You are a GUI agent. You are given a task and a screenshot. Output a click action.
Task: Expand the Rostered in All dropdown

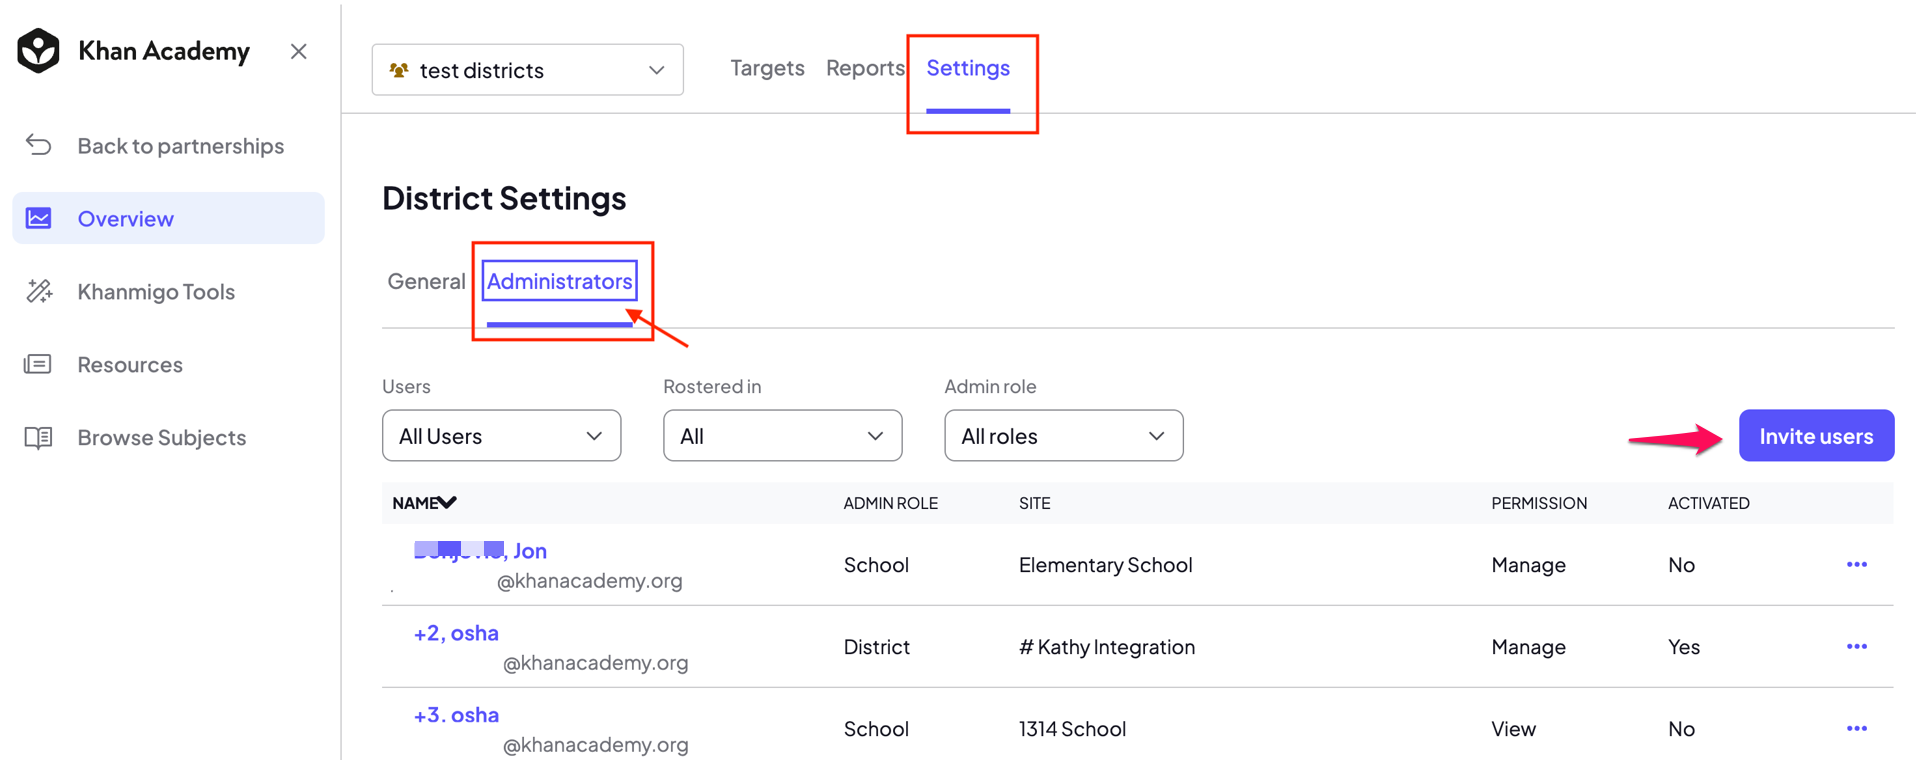point(782,436)
